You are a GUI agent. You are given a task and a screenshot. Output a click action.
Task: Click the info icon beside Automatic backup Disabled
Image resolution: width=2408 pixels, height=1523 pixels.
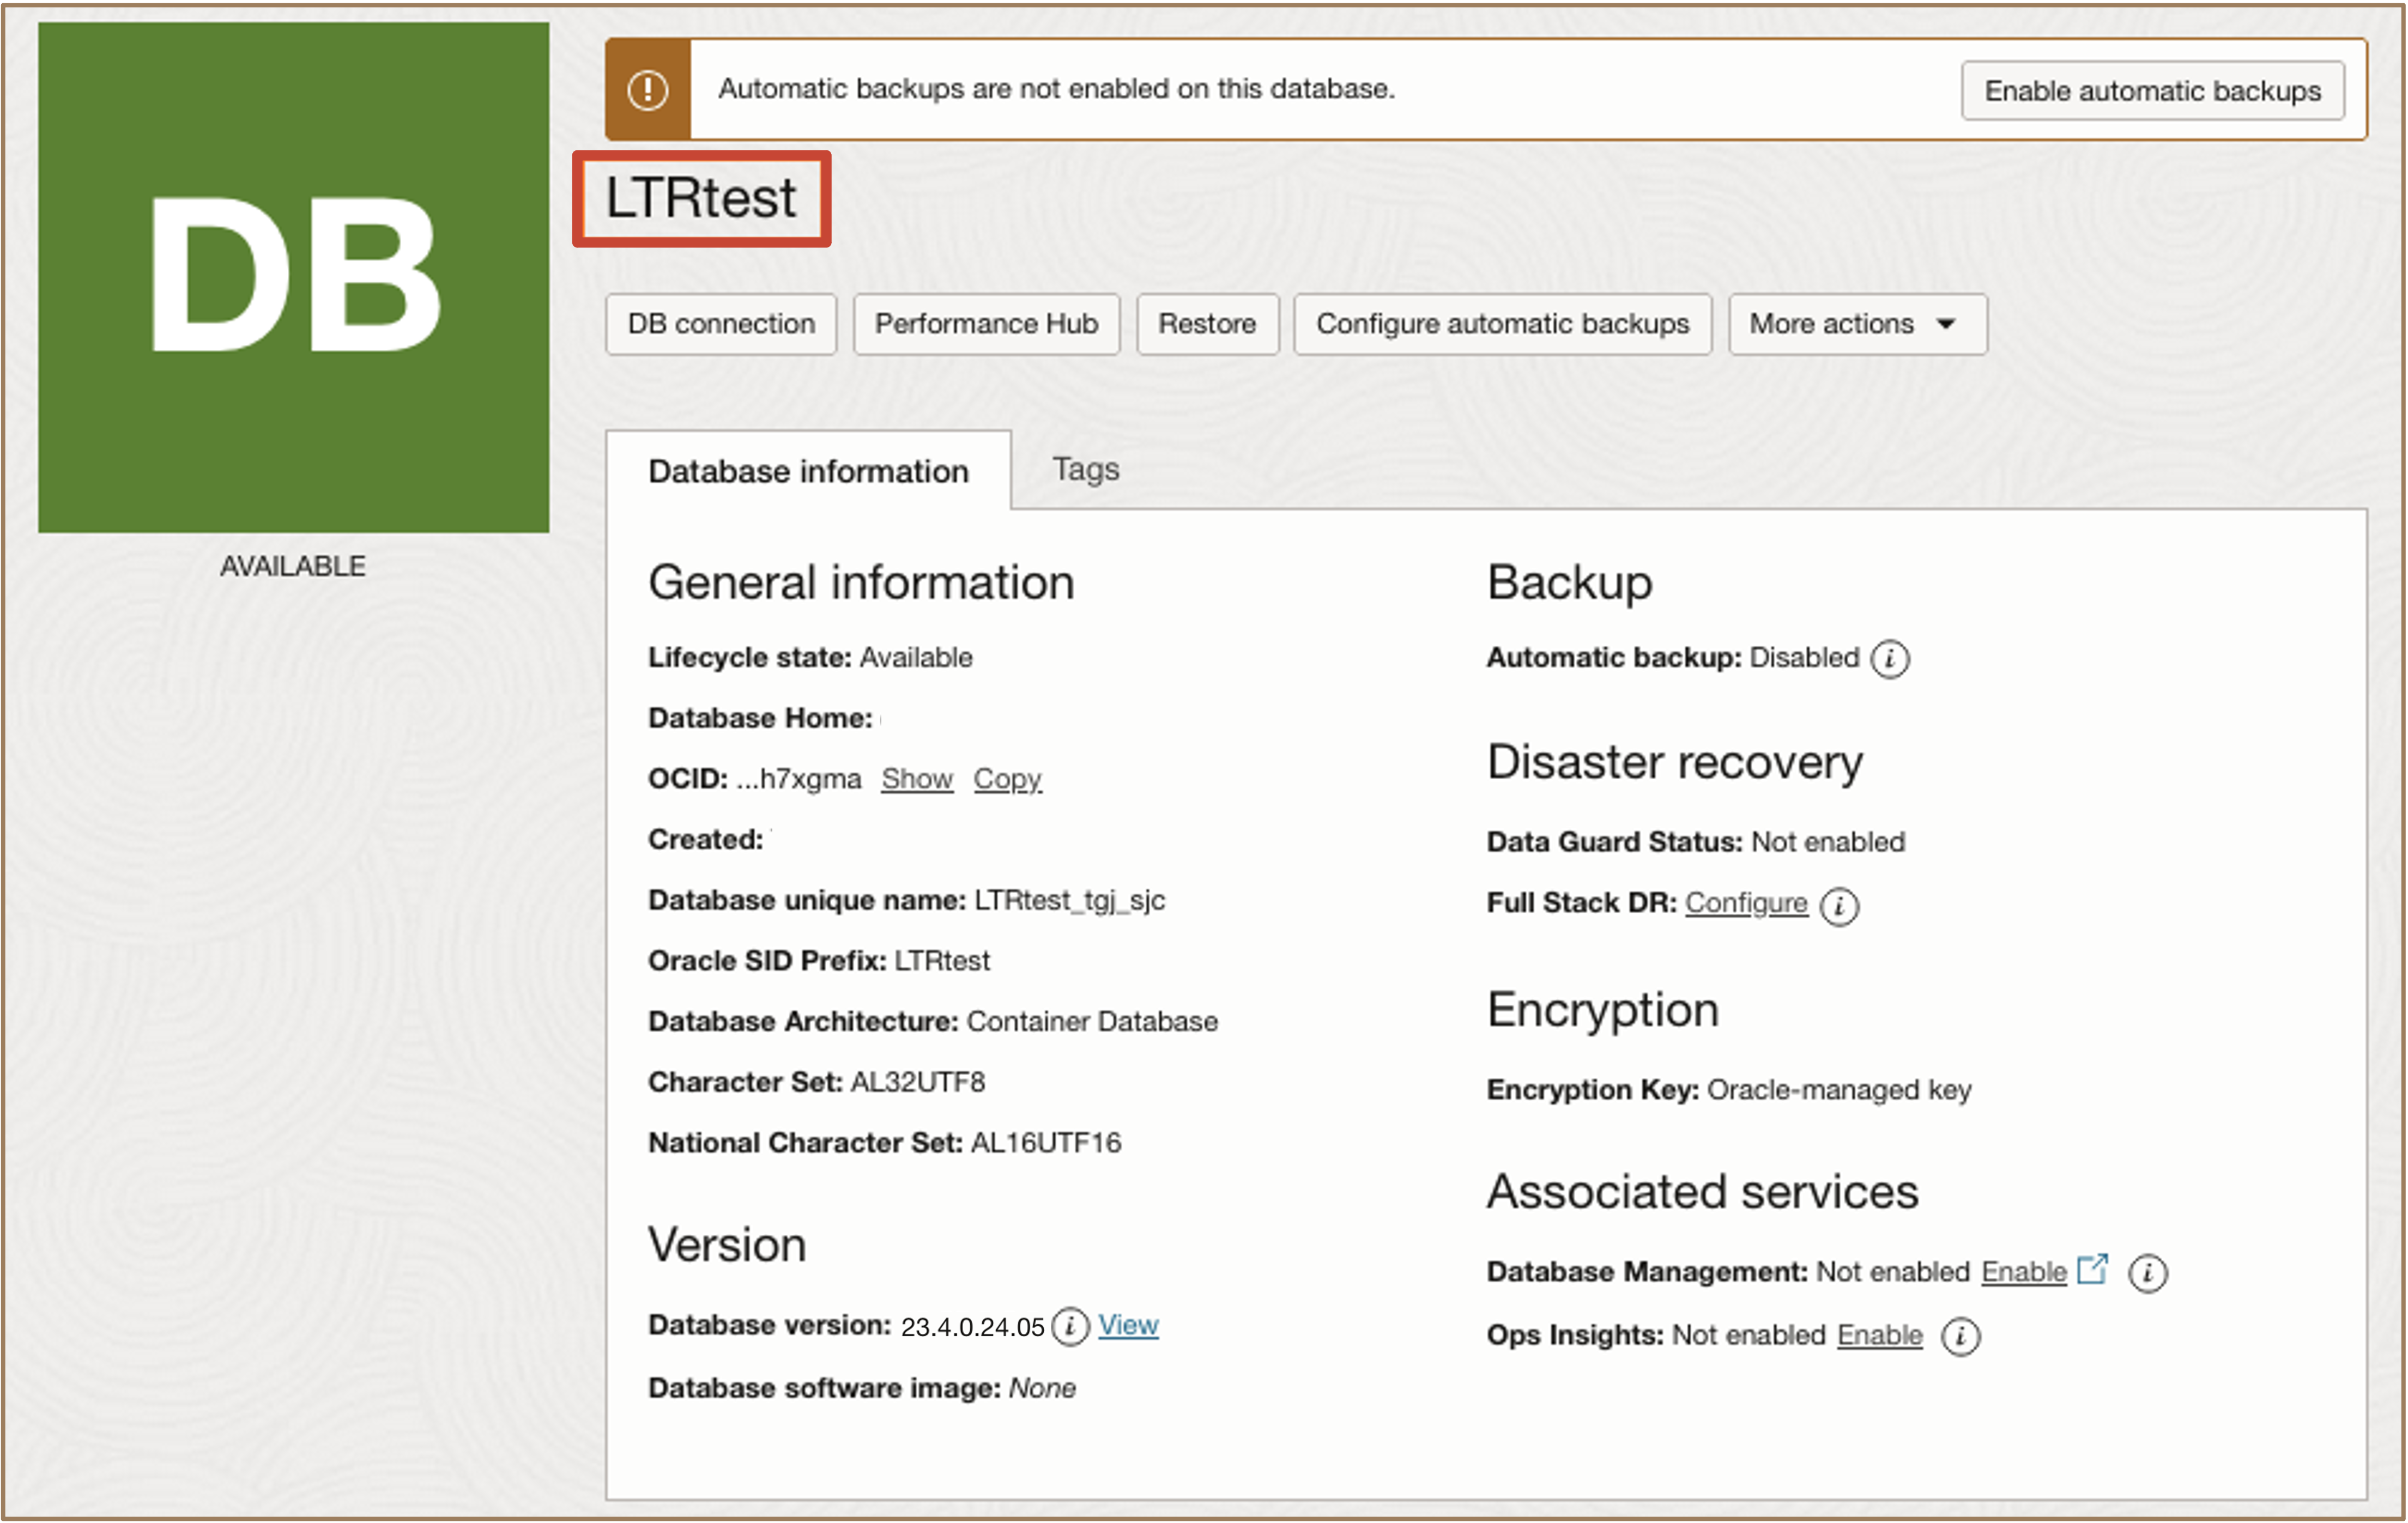1890,658
